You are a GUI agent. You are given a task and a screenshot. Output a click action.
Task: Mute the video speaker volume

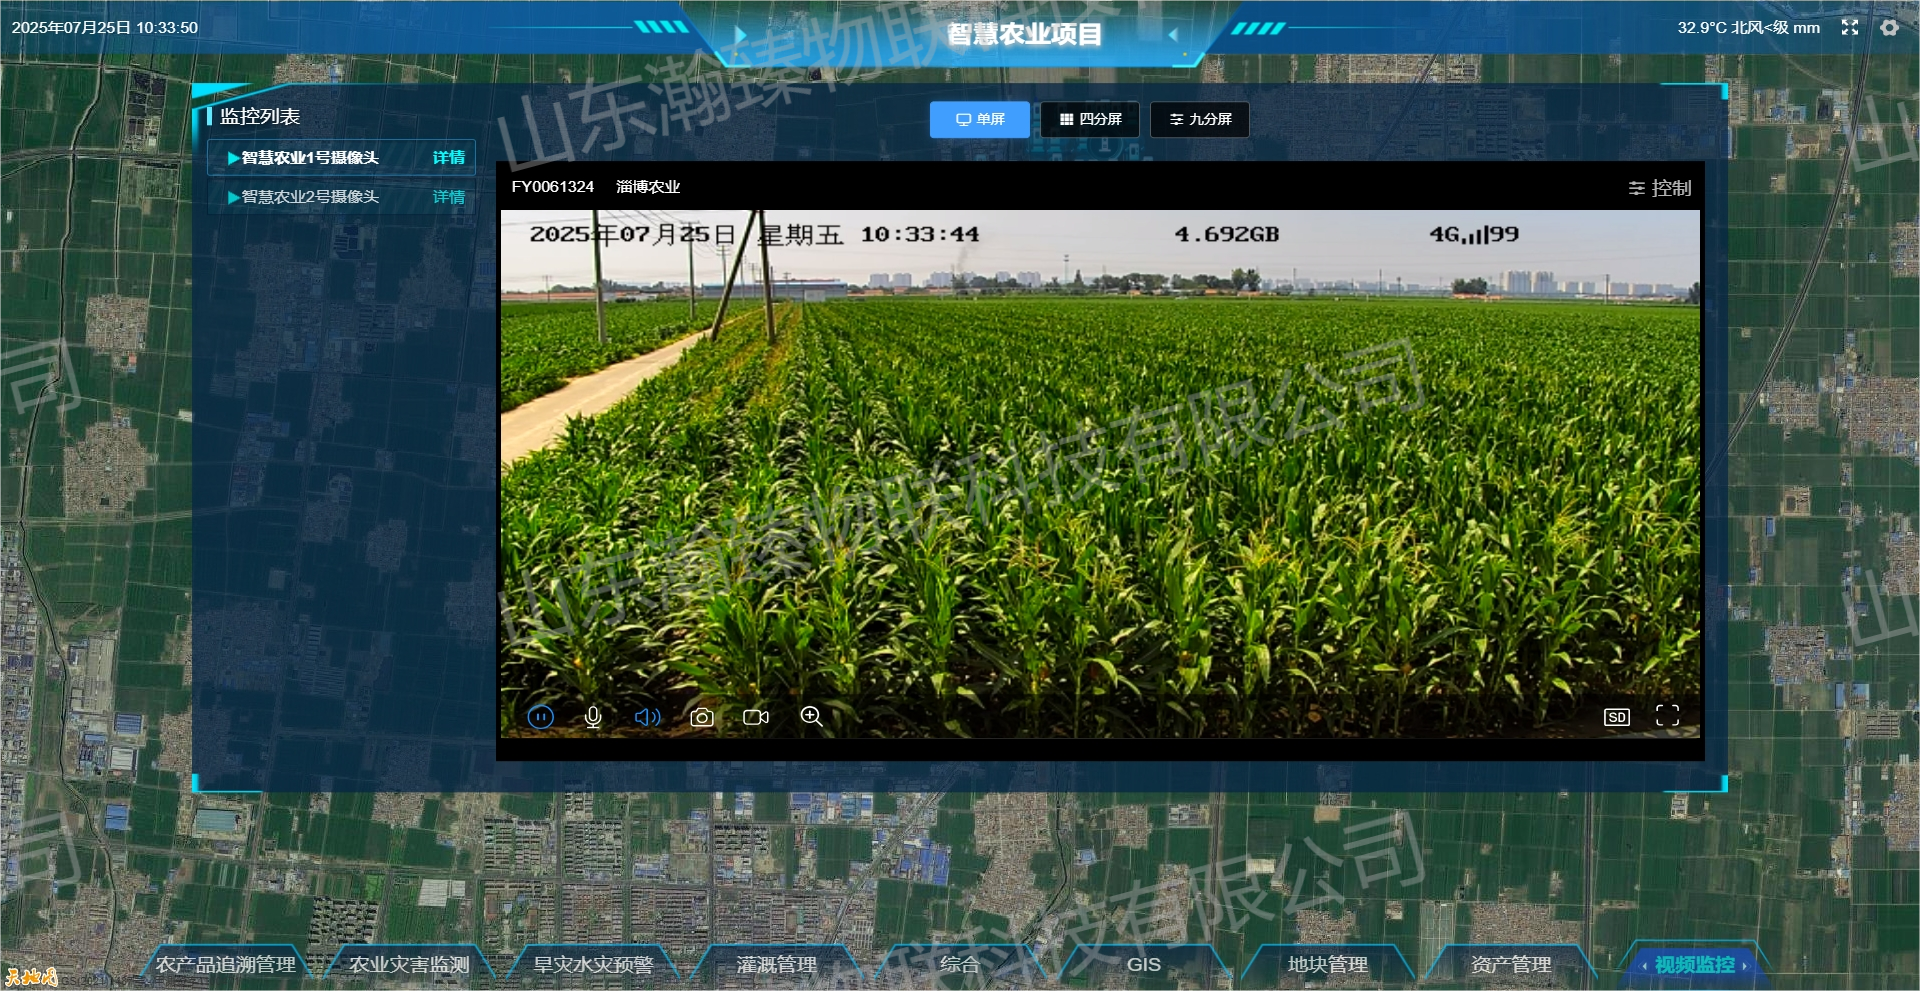[647, 717]
